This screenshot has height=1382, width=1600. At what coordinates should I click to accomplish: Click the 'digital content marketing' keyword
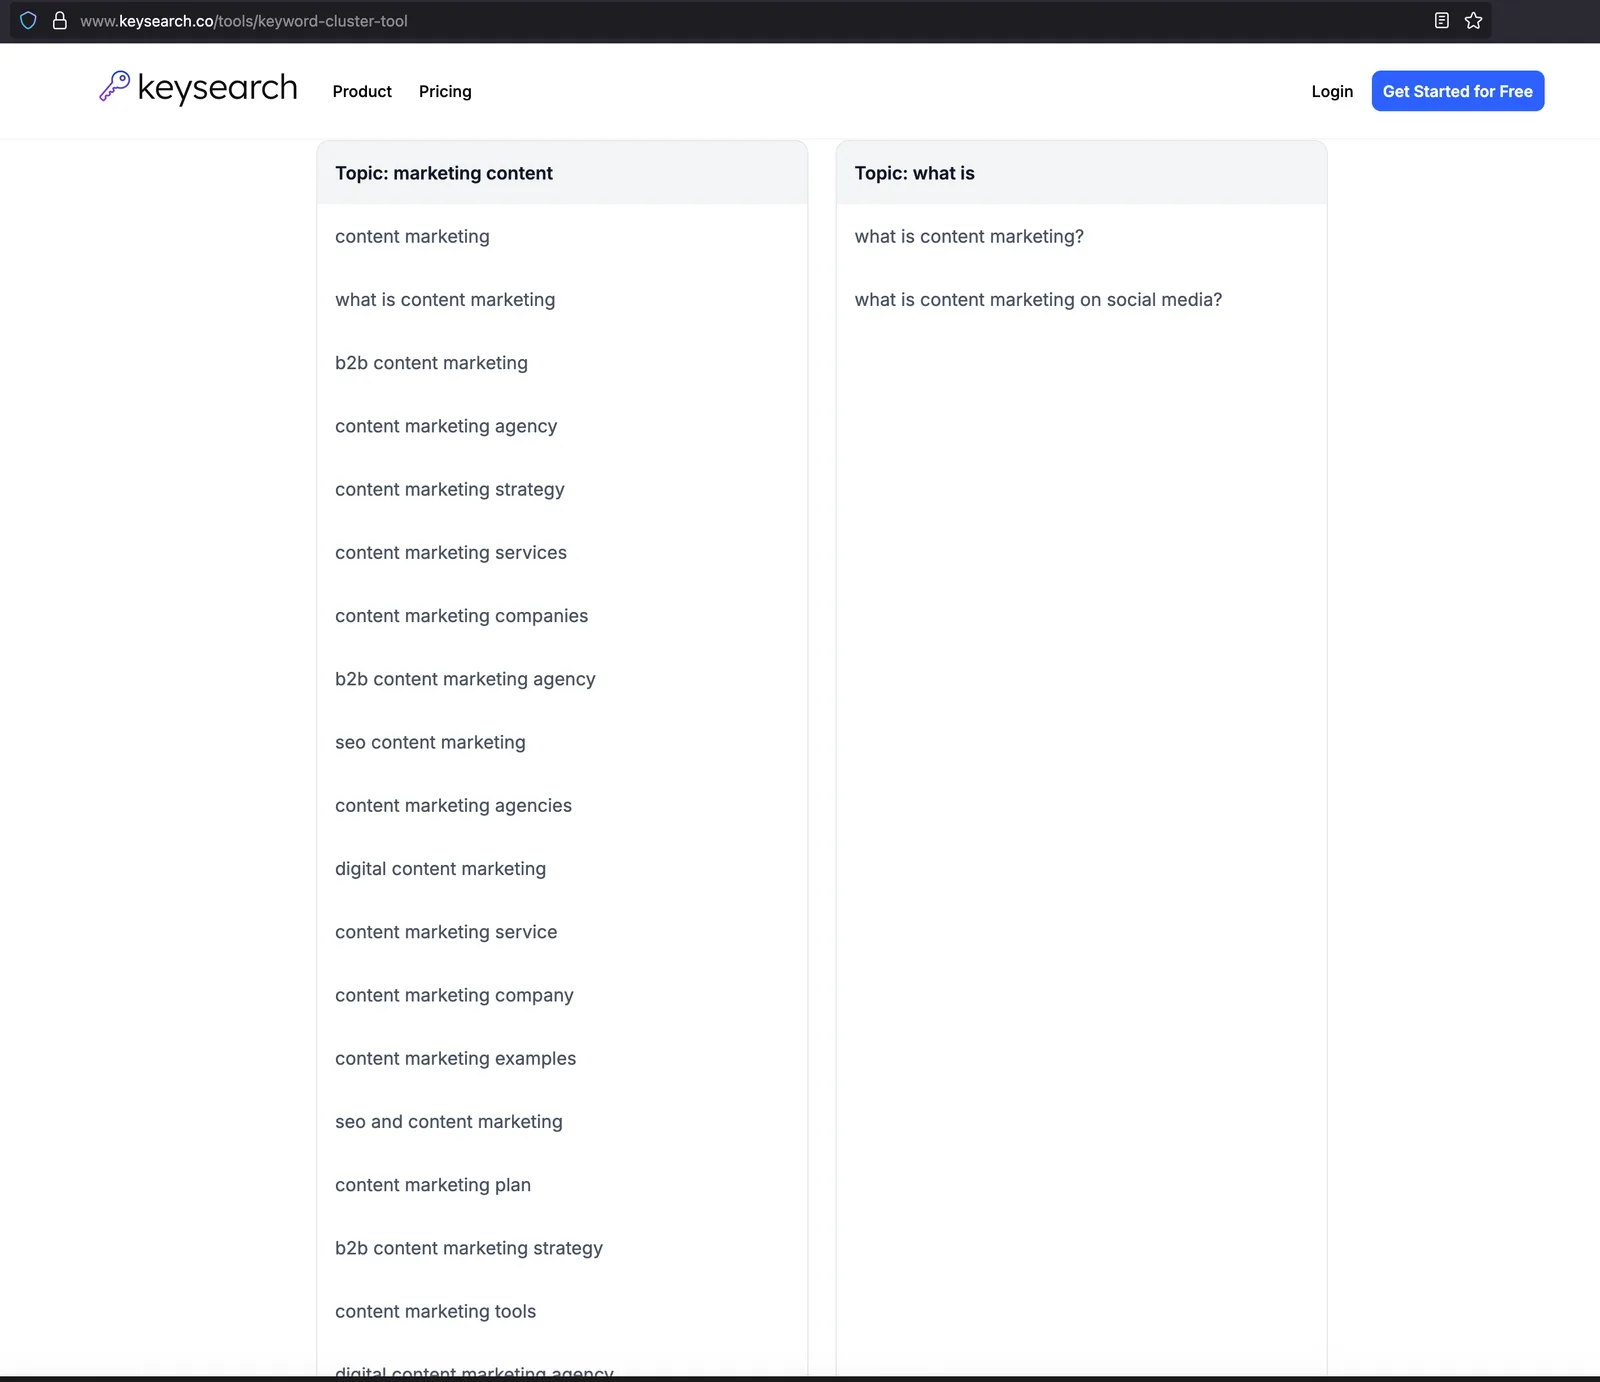440,869
